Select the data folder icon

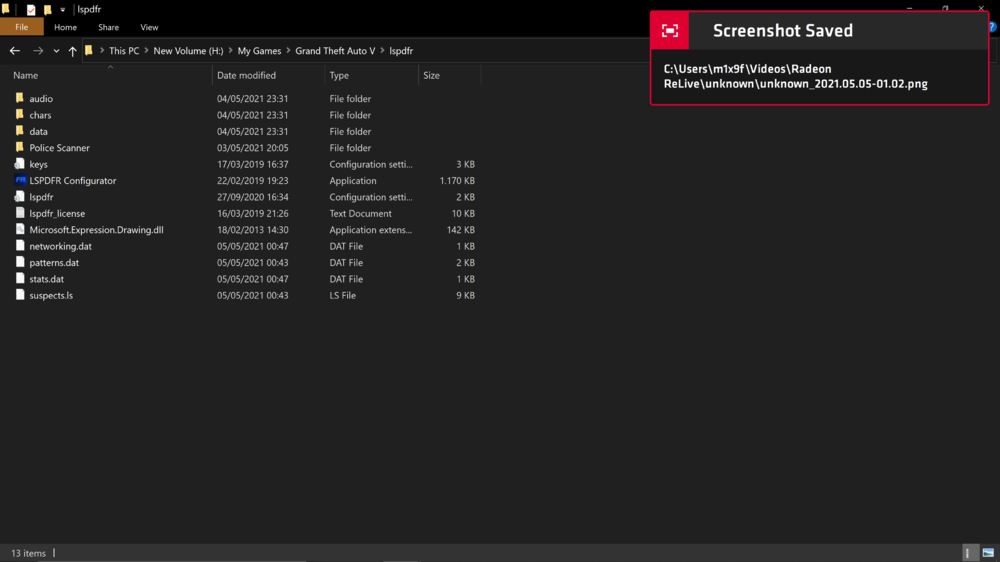pyautogui.click(x=20, y=131)
